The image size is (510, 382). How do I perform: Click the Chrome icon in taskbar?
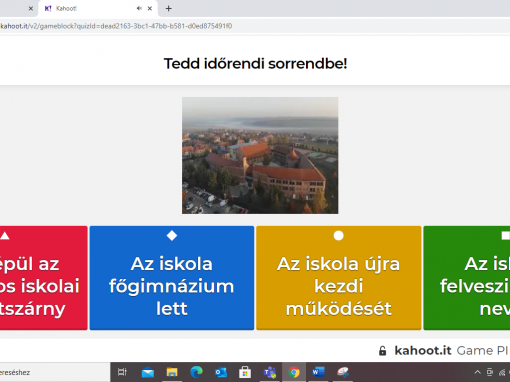(x=294, y=372)
